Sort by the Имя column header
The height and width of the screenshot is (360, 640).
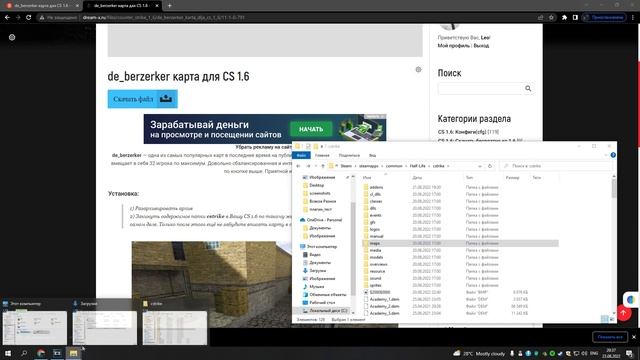coord(367,178)
